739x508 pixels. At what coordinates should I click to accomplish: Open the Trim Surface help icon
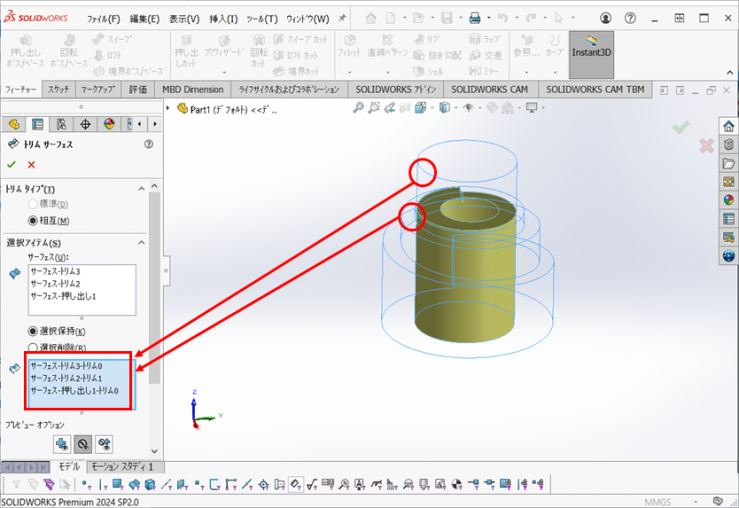pos(148,144)
